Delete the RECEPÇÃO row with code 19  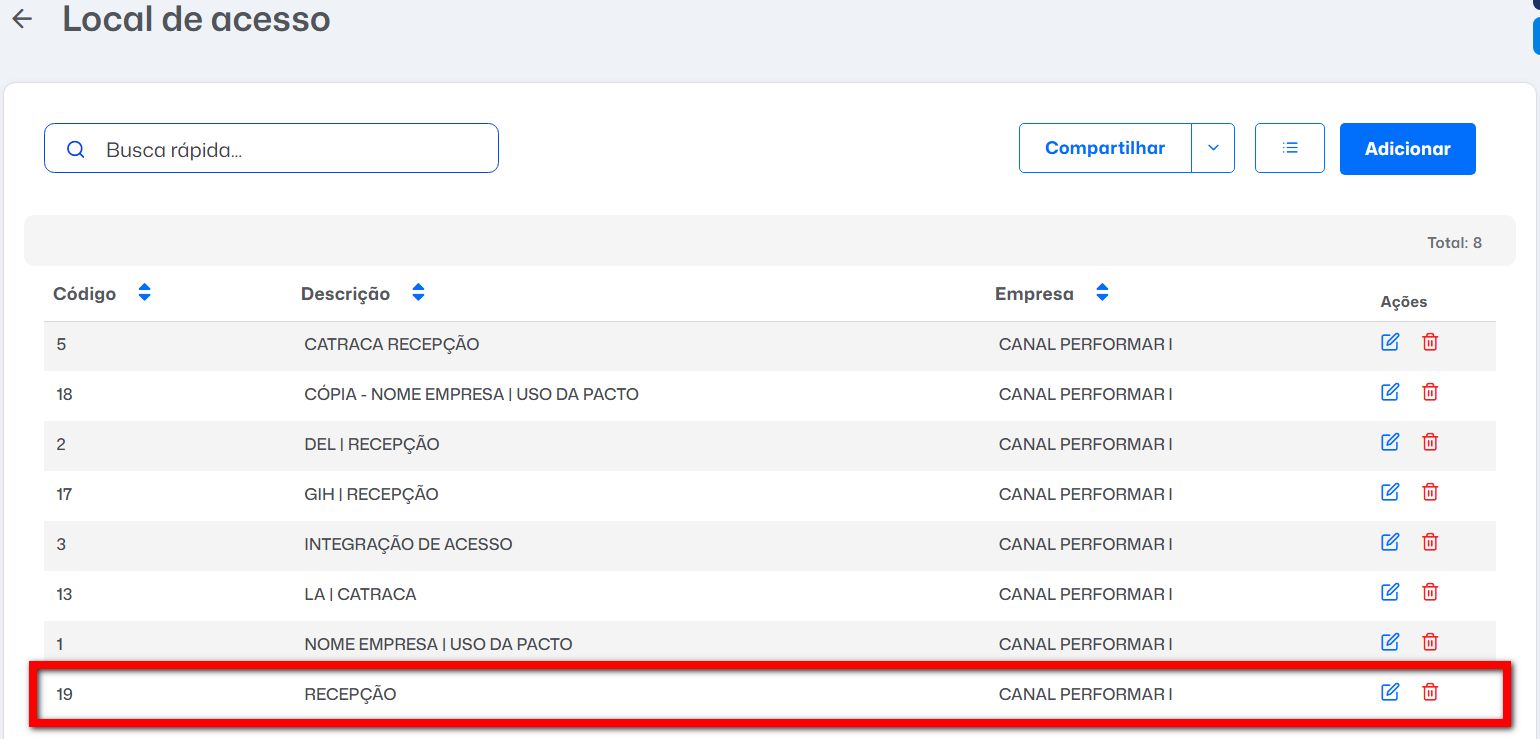(1430, 692)
